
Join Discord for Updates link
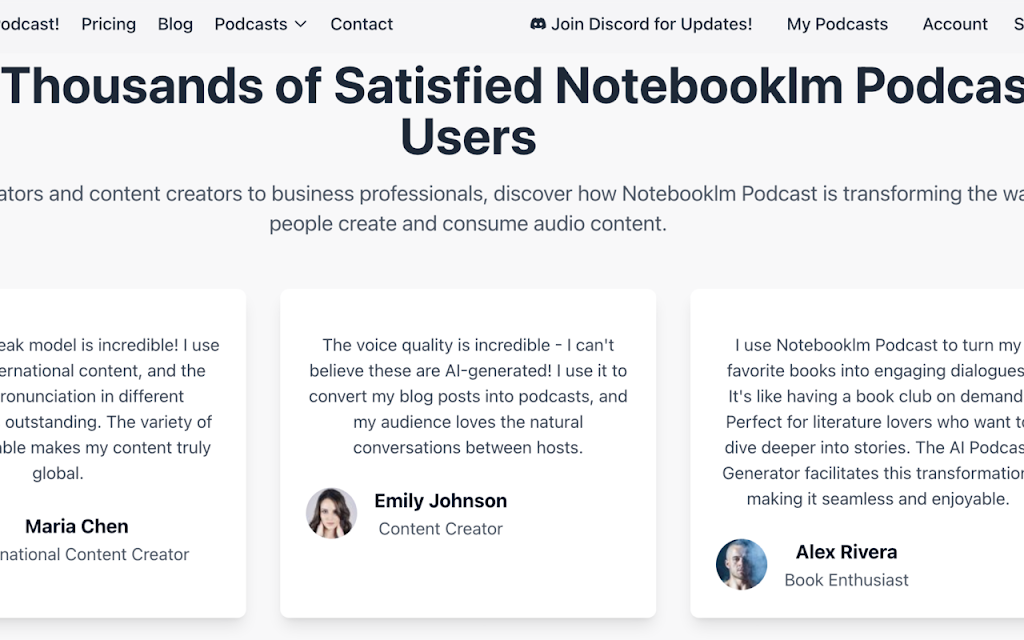641,24
